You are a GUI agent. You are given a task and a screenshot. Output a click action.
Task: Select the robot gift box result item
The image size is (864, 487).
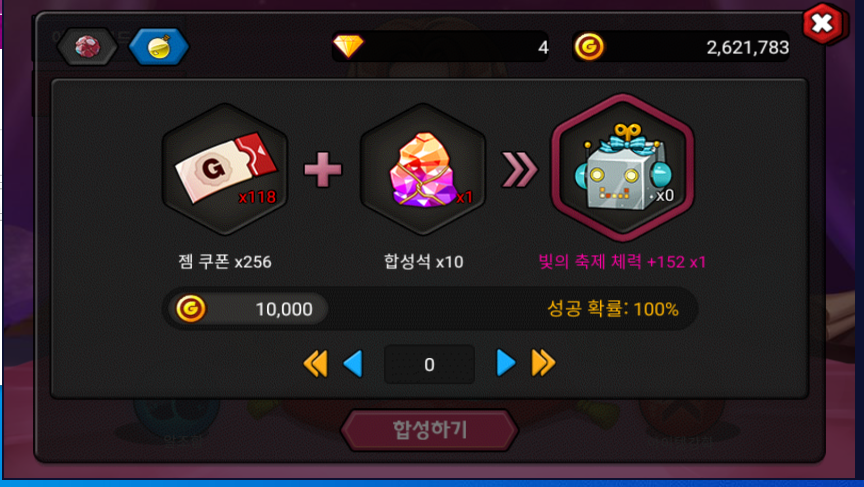623,167
